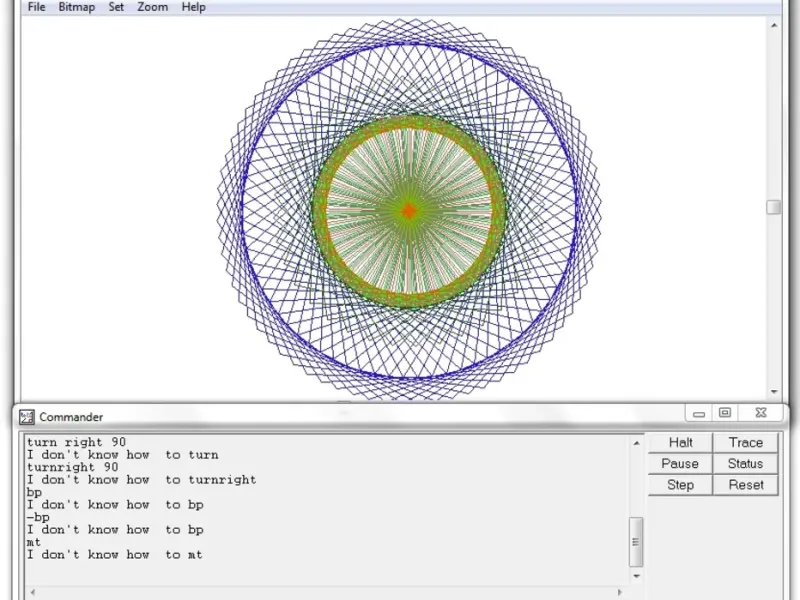Click the Commander history scroll-up arrow
Viewport: 800px width, 600px height.
tap(636, 443)
